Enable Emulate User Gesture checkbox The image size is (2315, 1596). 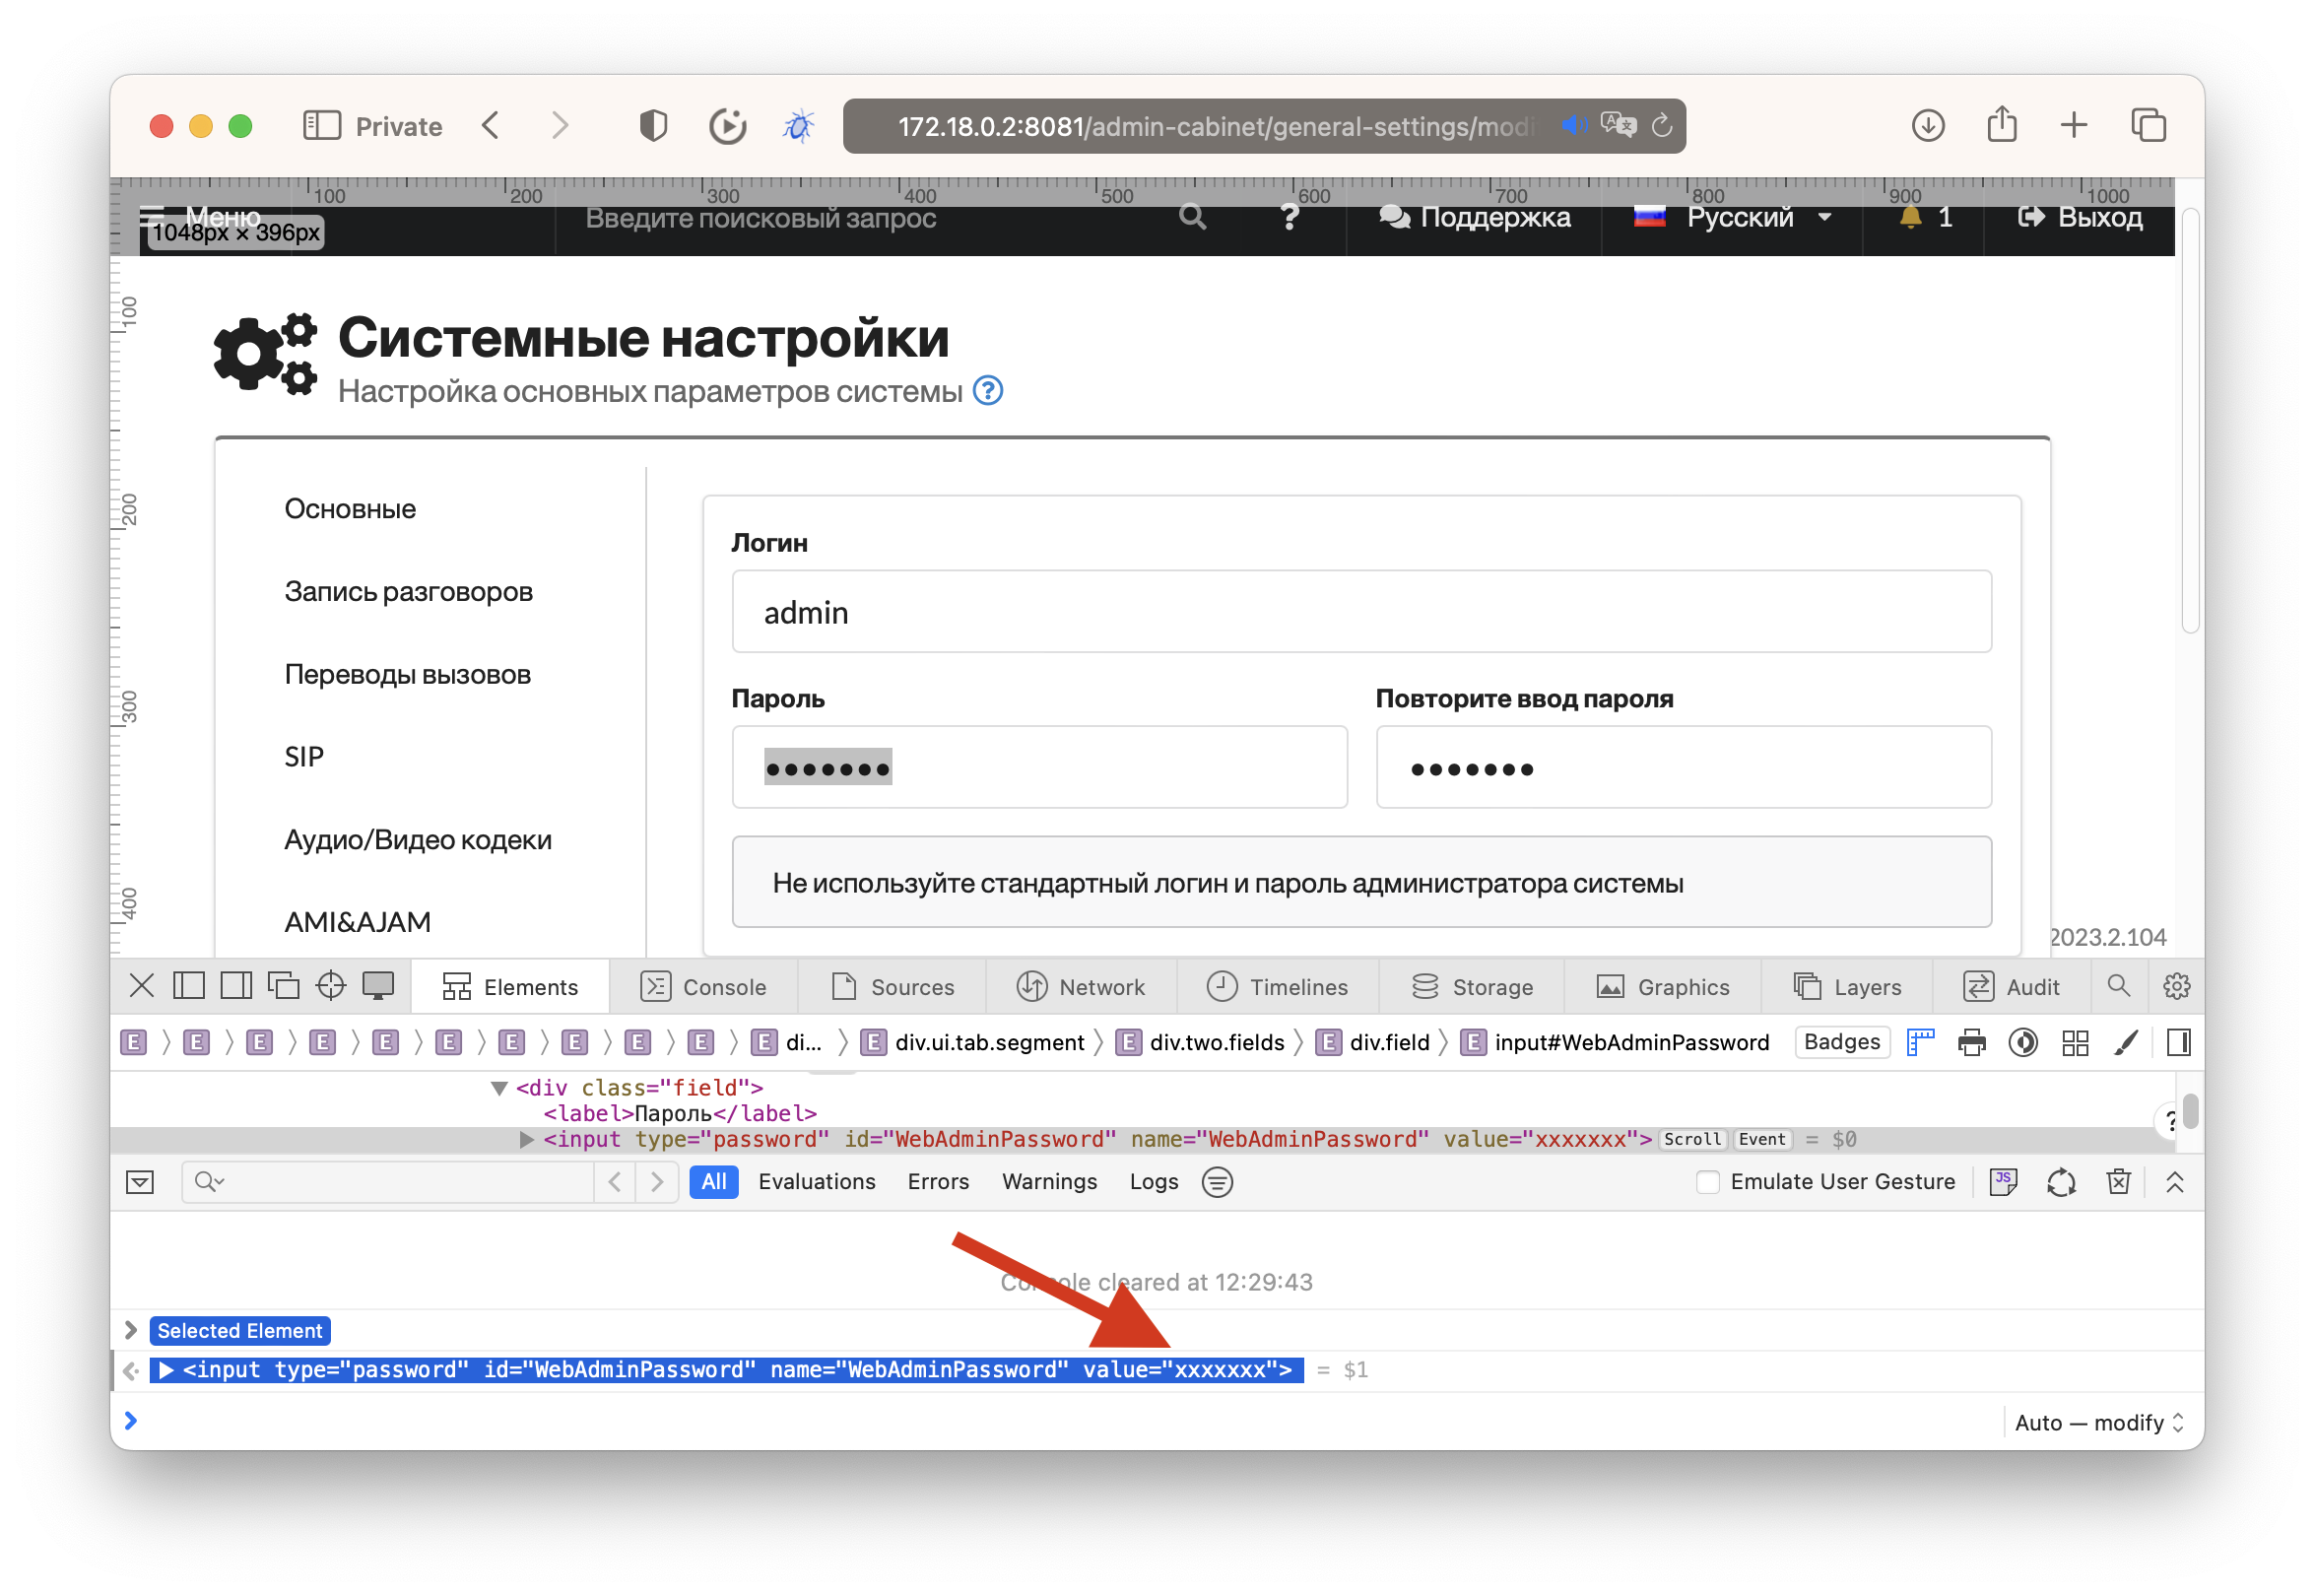click(x=1707, y=1181)
